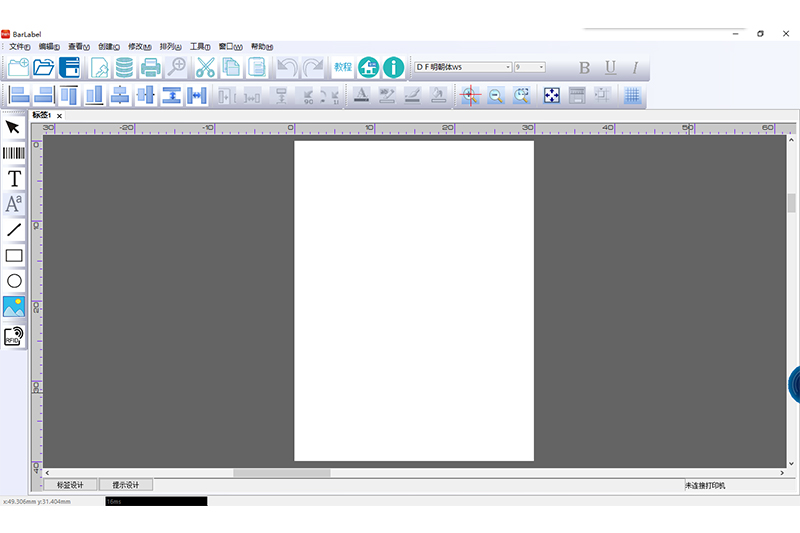Open the font name dropdown
Image resolution: width=800 pixels, height=533 pixels.
pos(508,67)
